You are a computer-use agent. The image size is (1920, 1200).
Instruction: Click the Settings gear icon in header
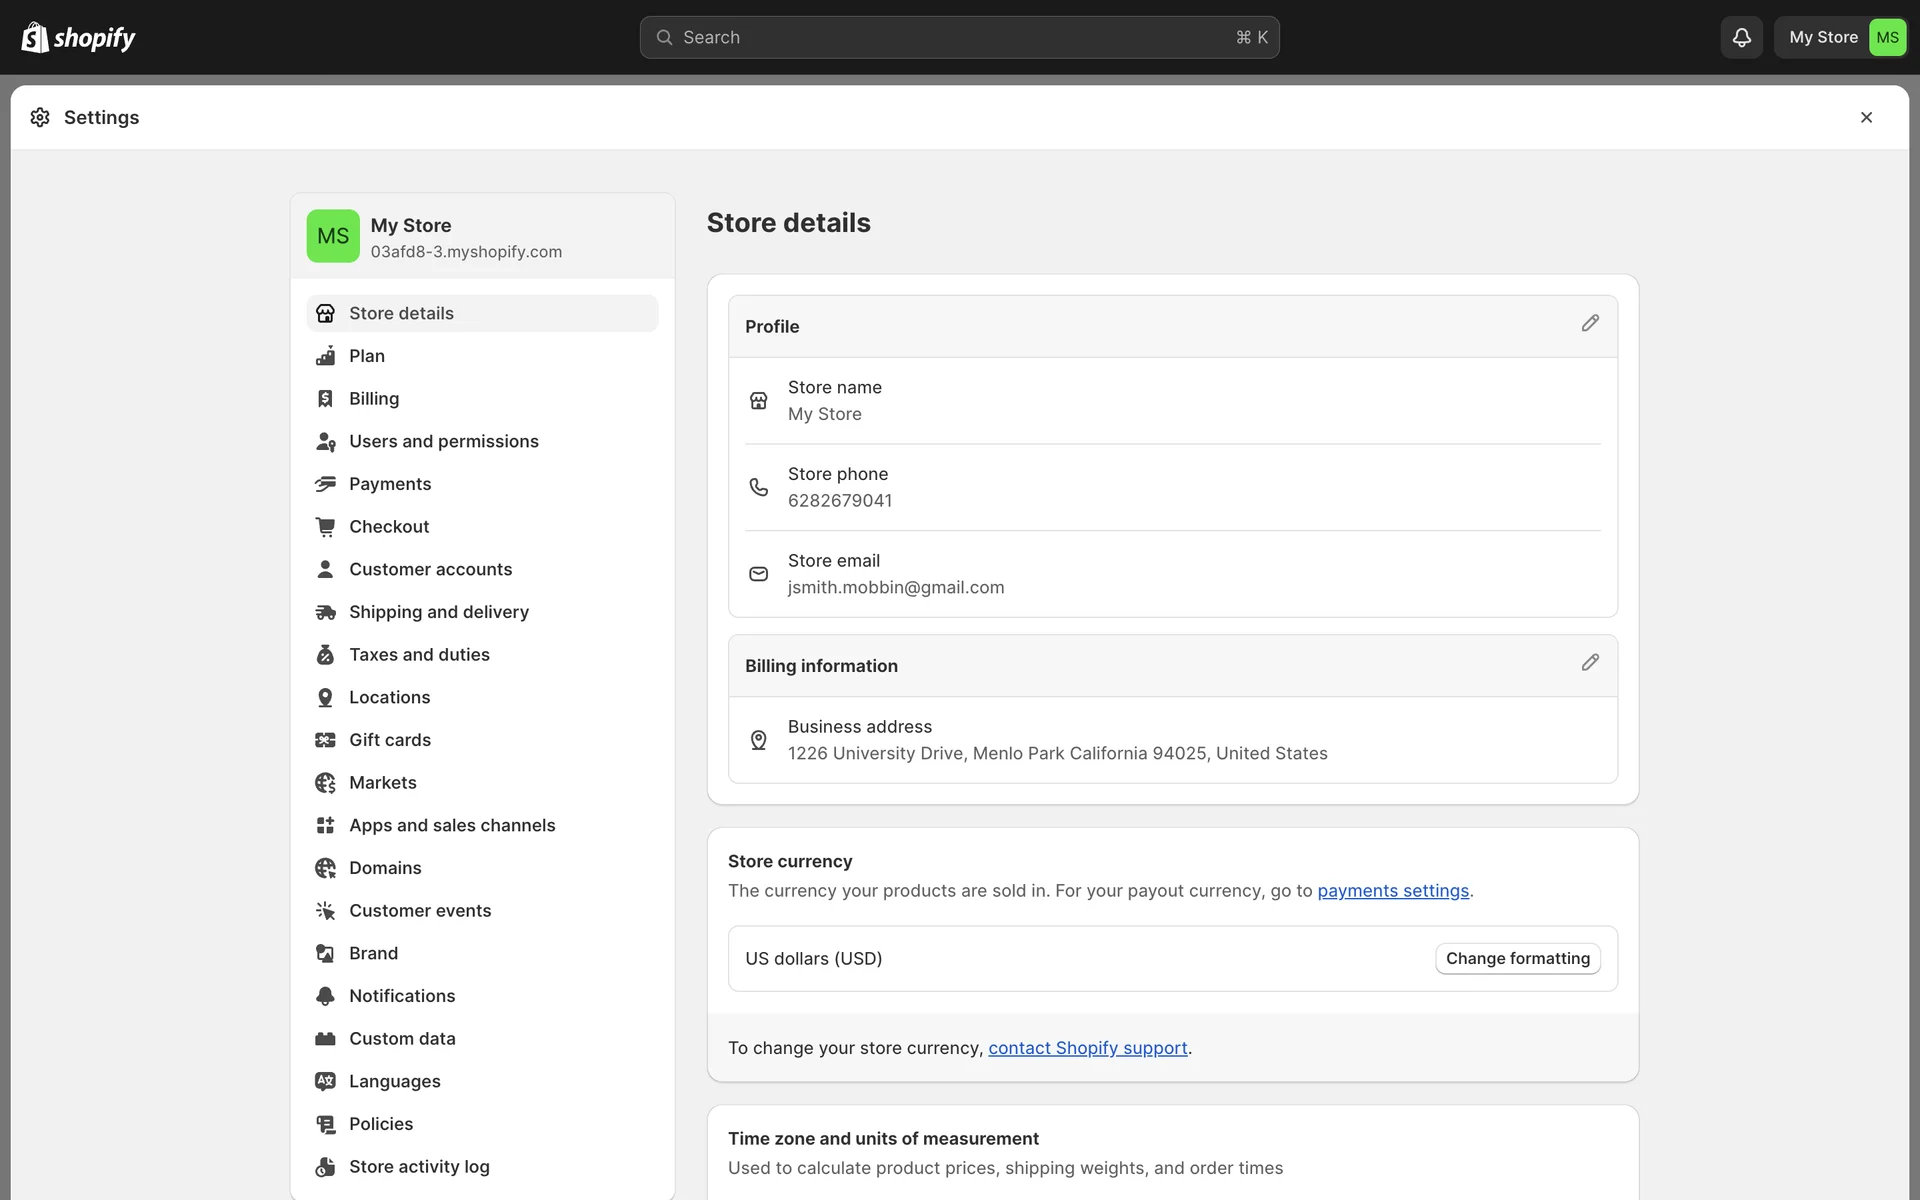click(x=40, y=117)
